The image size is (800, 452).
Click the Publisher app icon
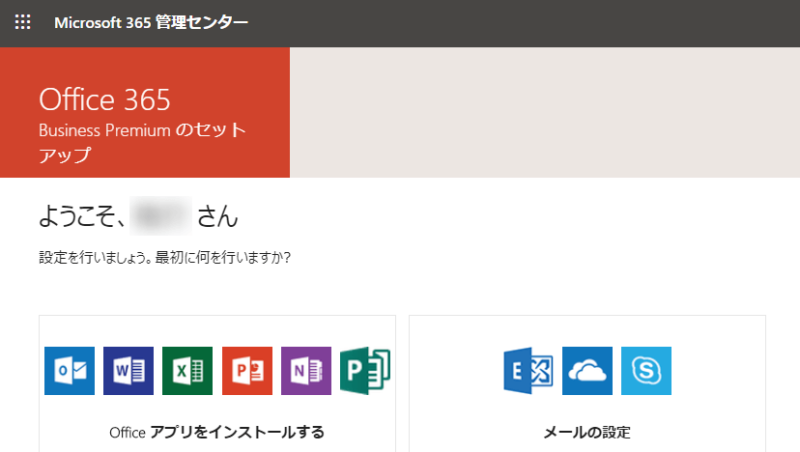point(365,371)
